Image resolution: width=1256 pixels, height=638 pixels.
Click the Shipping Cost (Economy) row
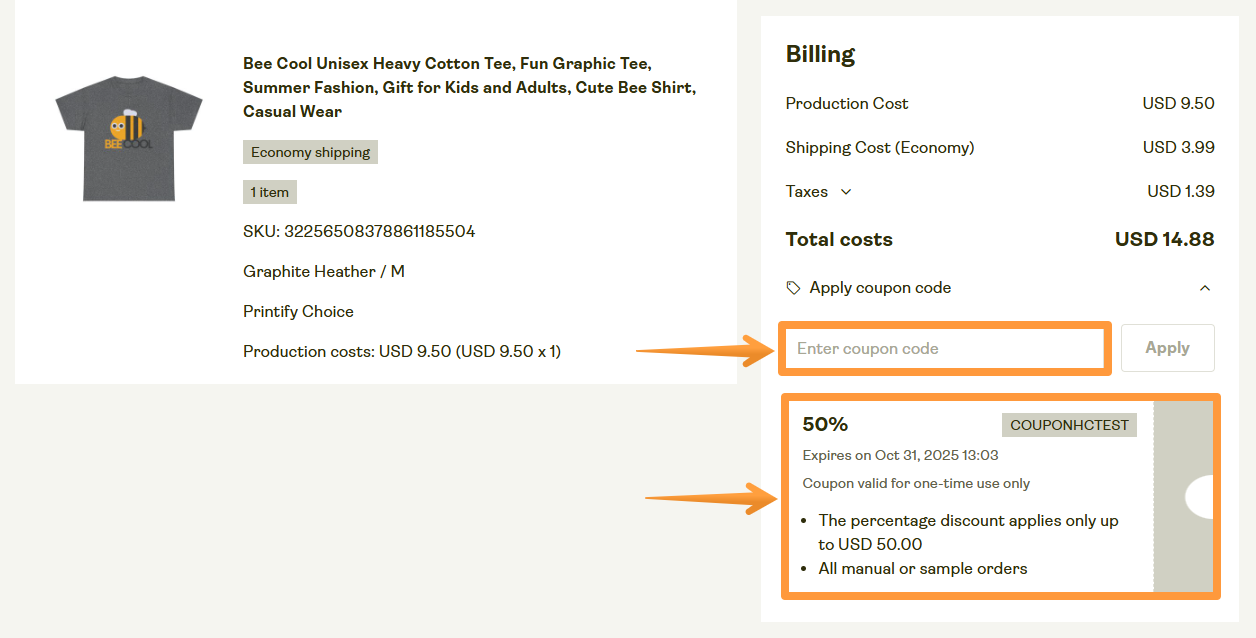click(880, 148)
